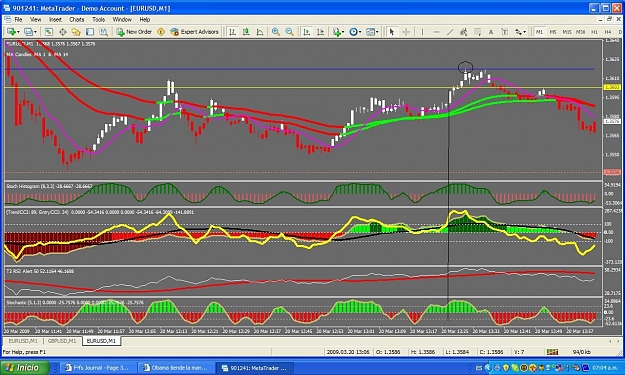Viewport: 625px width, 375px height.
Task: Click the chart document icon beside File
Action: point(8,19)
